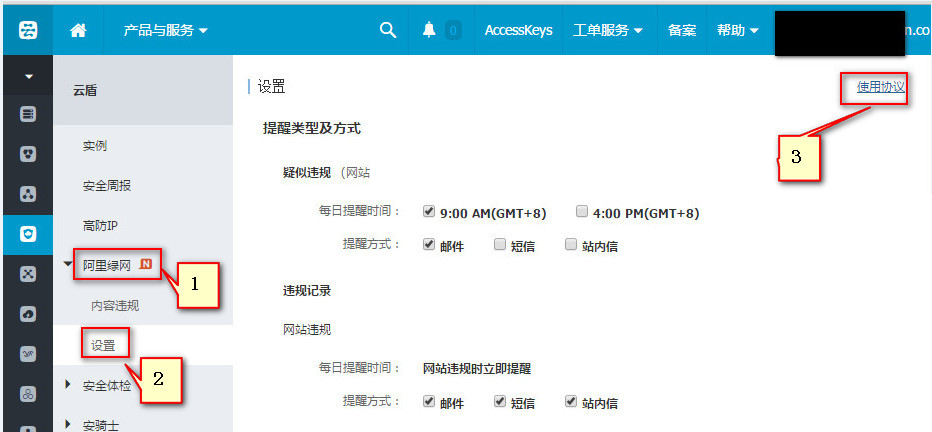Expand the 安骑士 tree arrow
932x432 pixels.
click(x=69, y=424)
